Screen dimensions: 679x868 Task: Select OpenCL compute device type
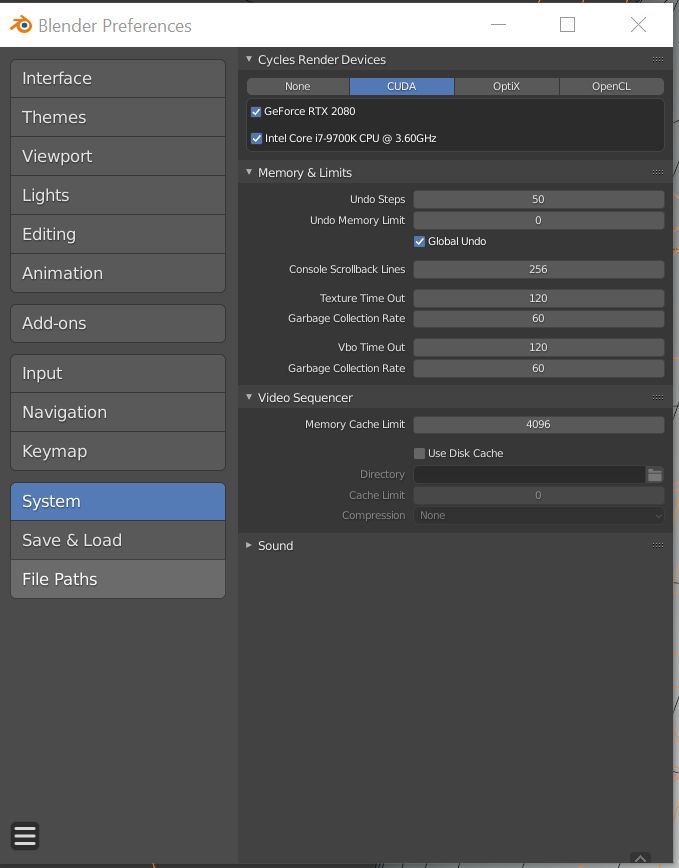tap(611, 86)
